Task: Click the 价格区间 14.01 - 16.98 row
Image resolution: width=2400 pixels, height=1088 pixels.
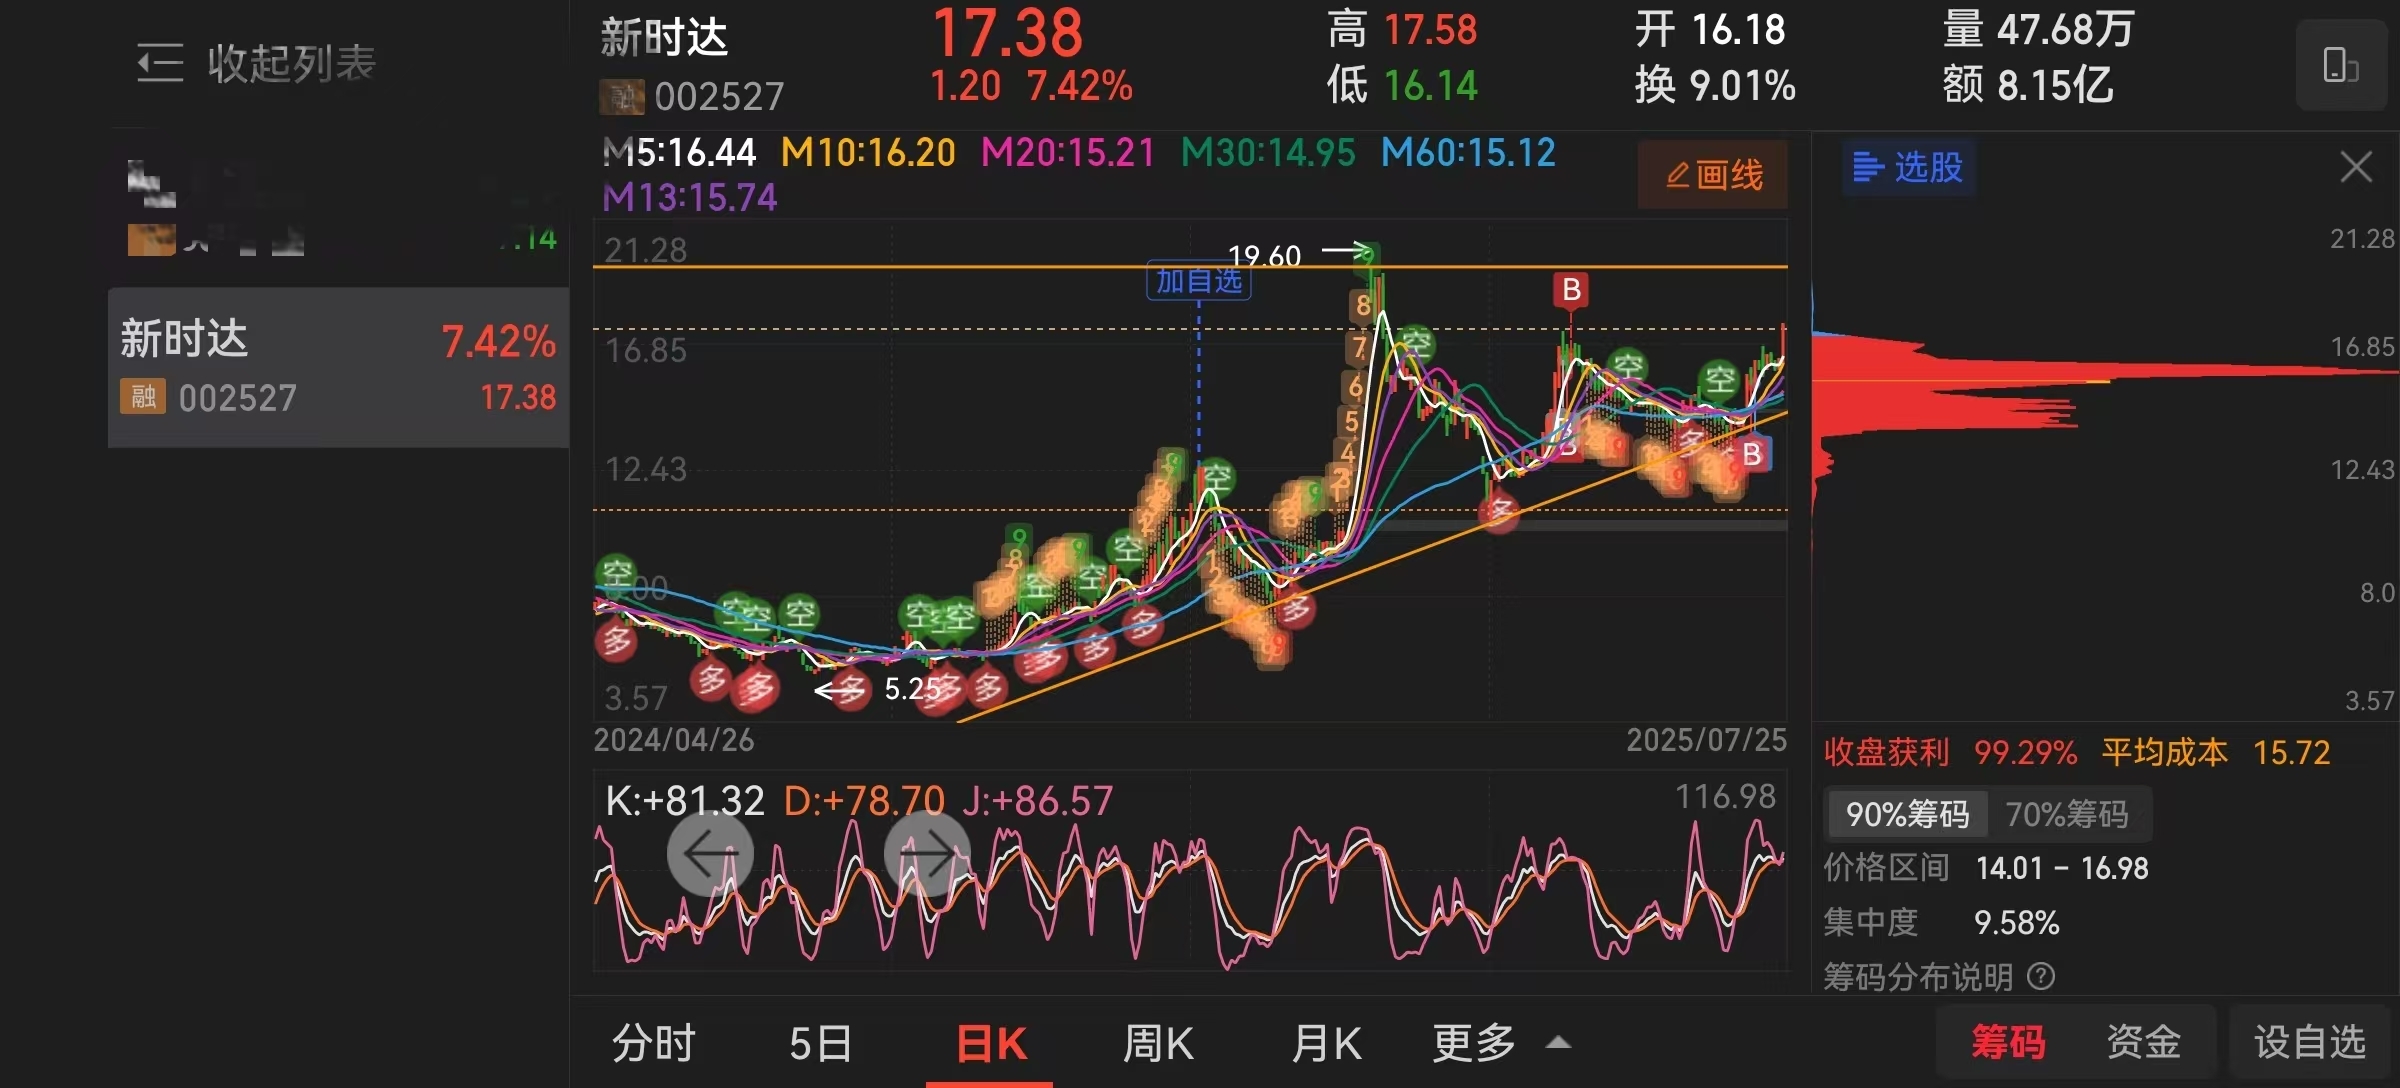Action: coord(1985,868)
